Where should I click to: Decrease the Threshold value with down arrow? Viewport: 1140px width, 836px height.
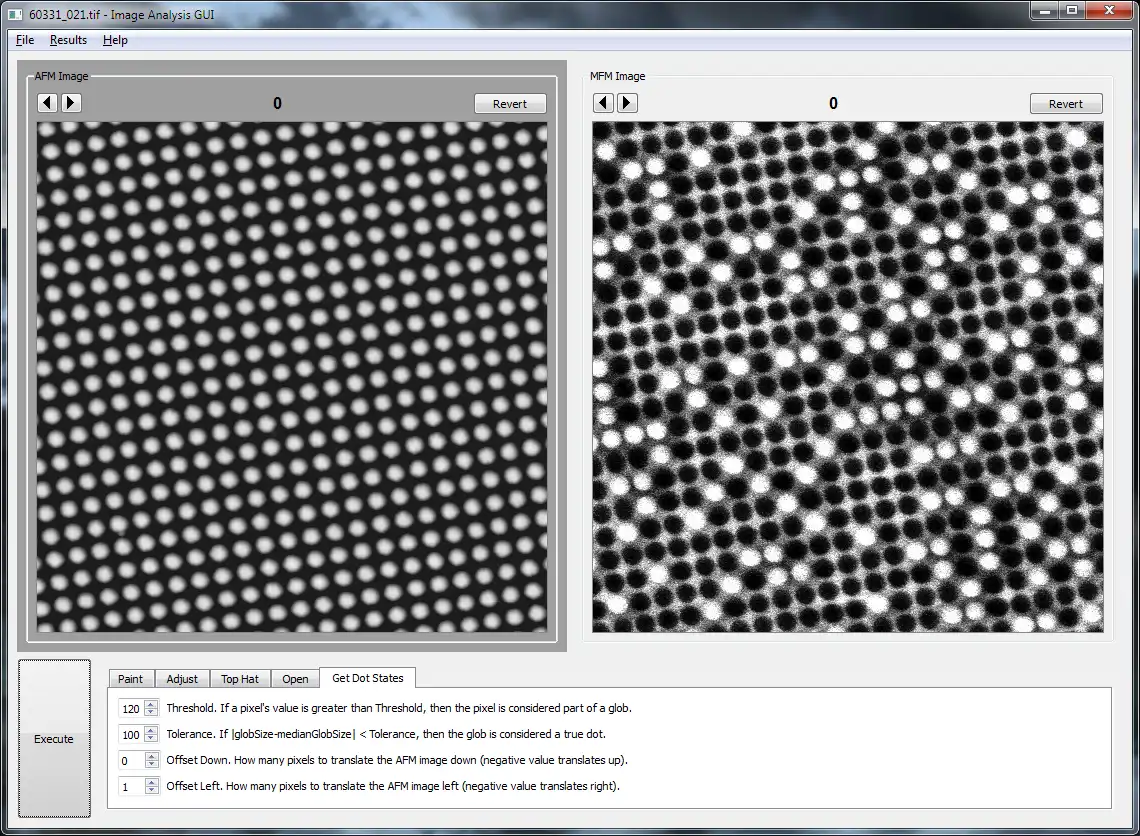(151, 712)
